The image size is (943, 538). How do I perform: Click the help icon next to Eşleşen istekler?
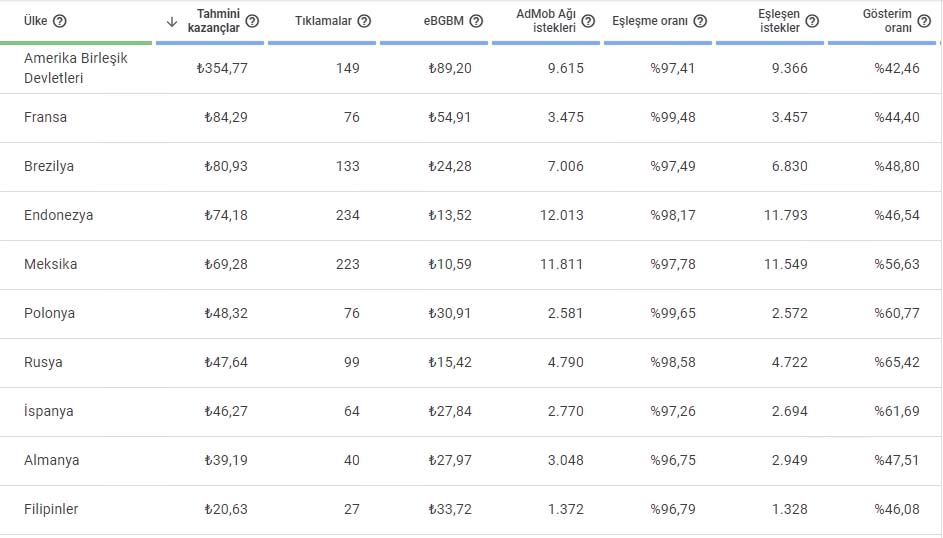point(812,21)
